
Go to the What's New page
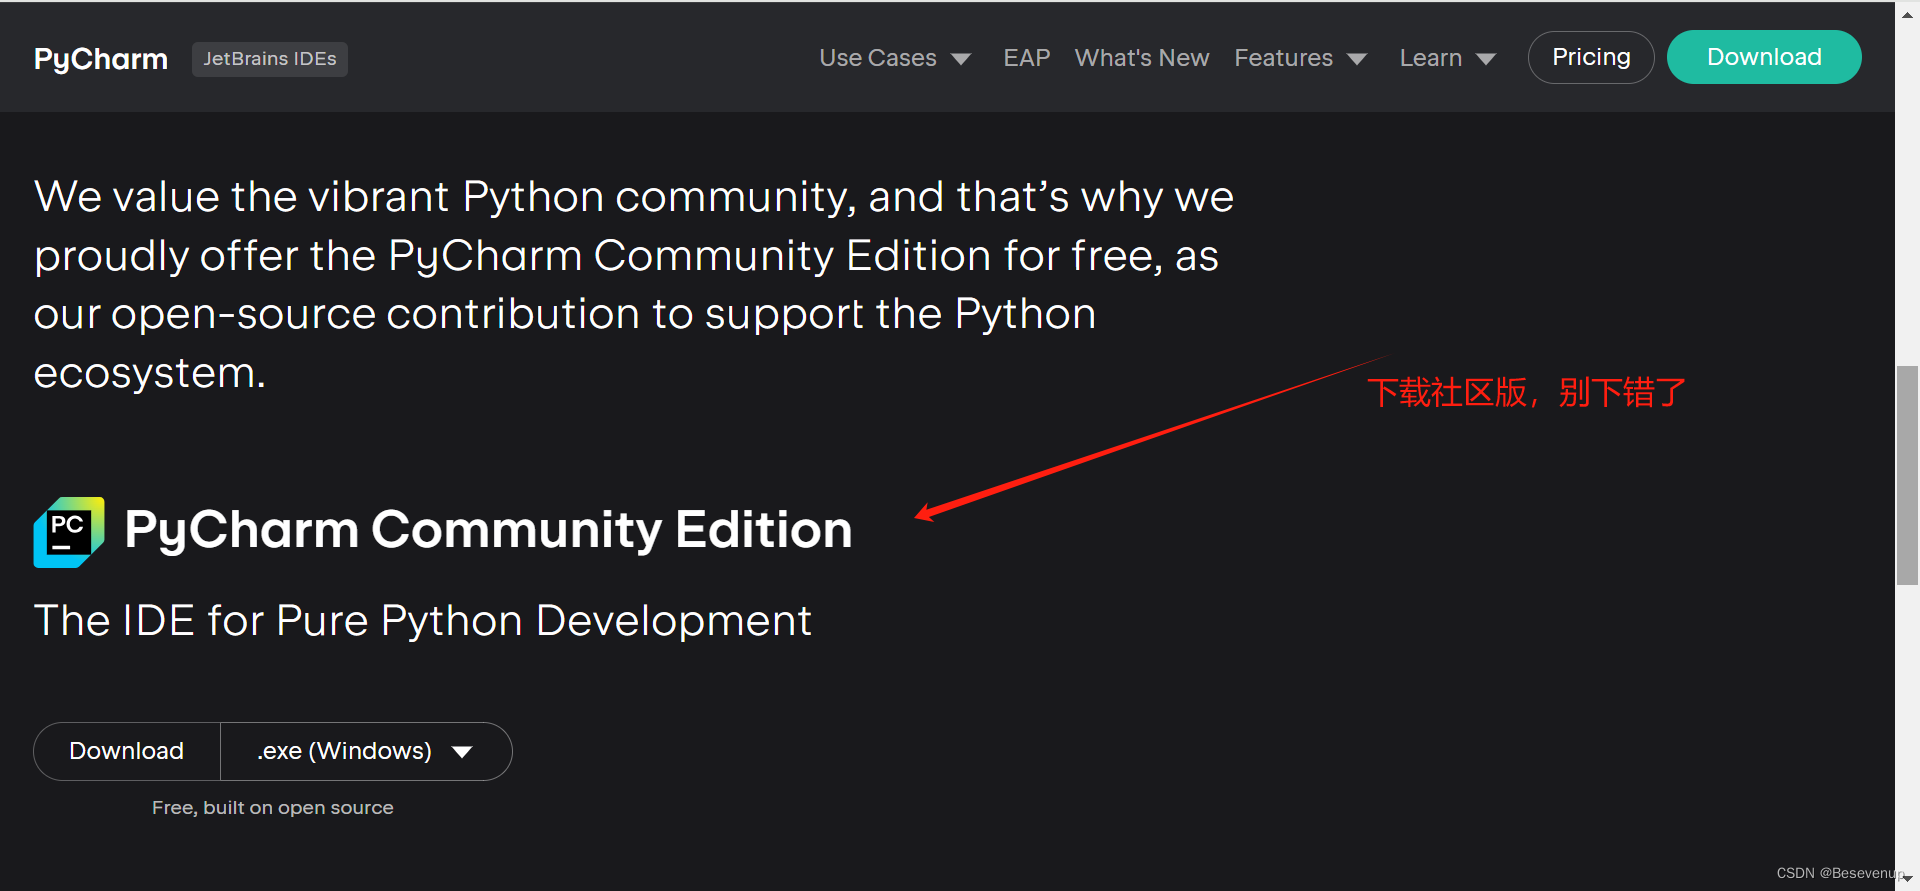1142,58
